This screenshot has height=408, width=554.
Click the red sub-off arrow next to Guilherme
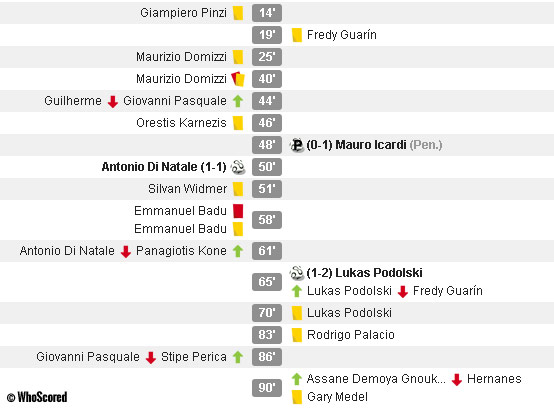click(x=113, y=101)
